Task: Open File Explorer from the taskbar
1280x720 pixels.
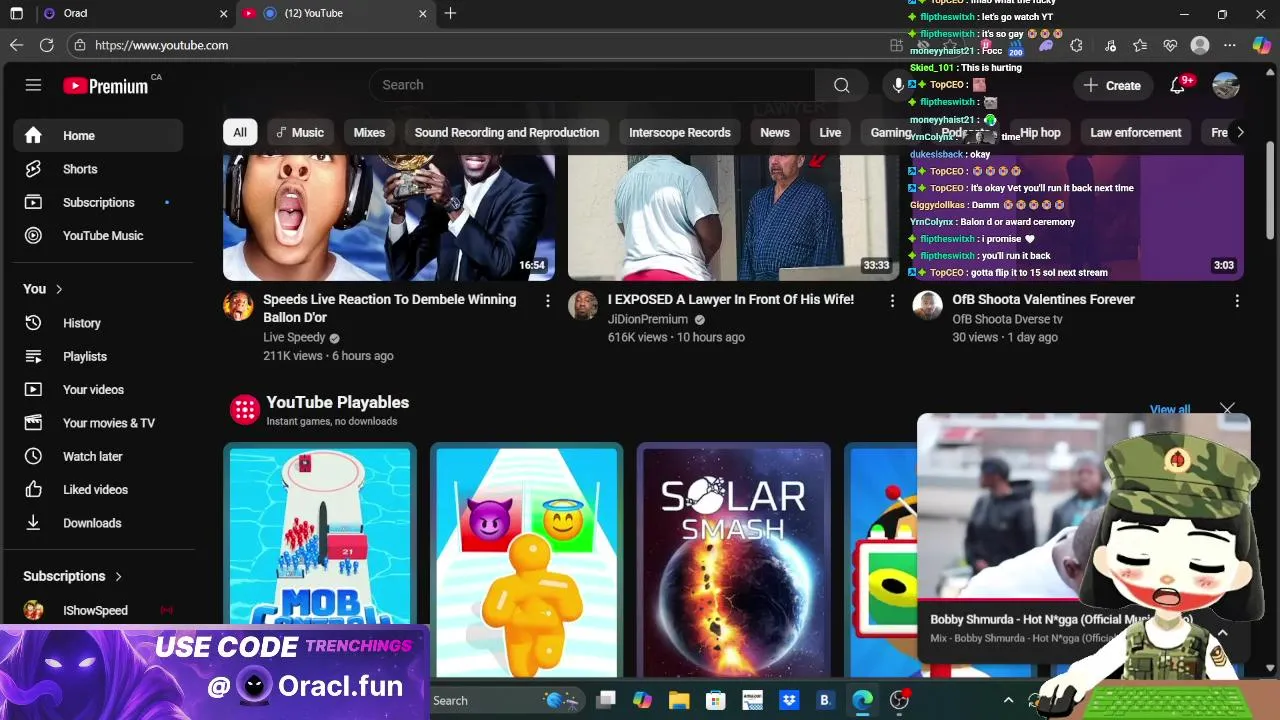Action: point(679,701)
